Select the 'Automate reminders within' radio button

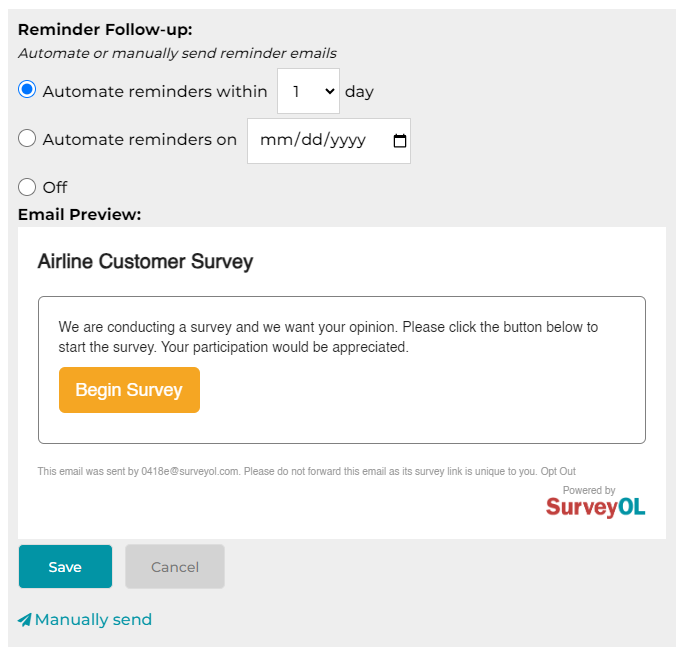point(27,90)
